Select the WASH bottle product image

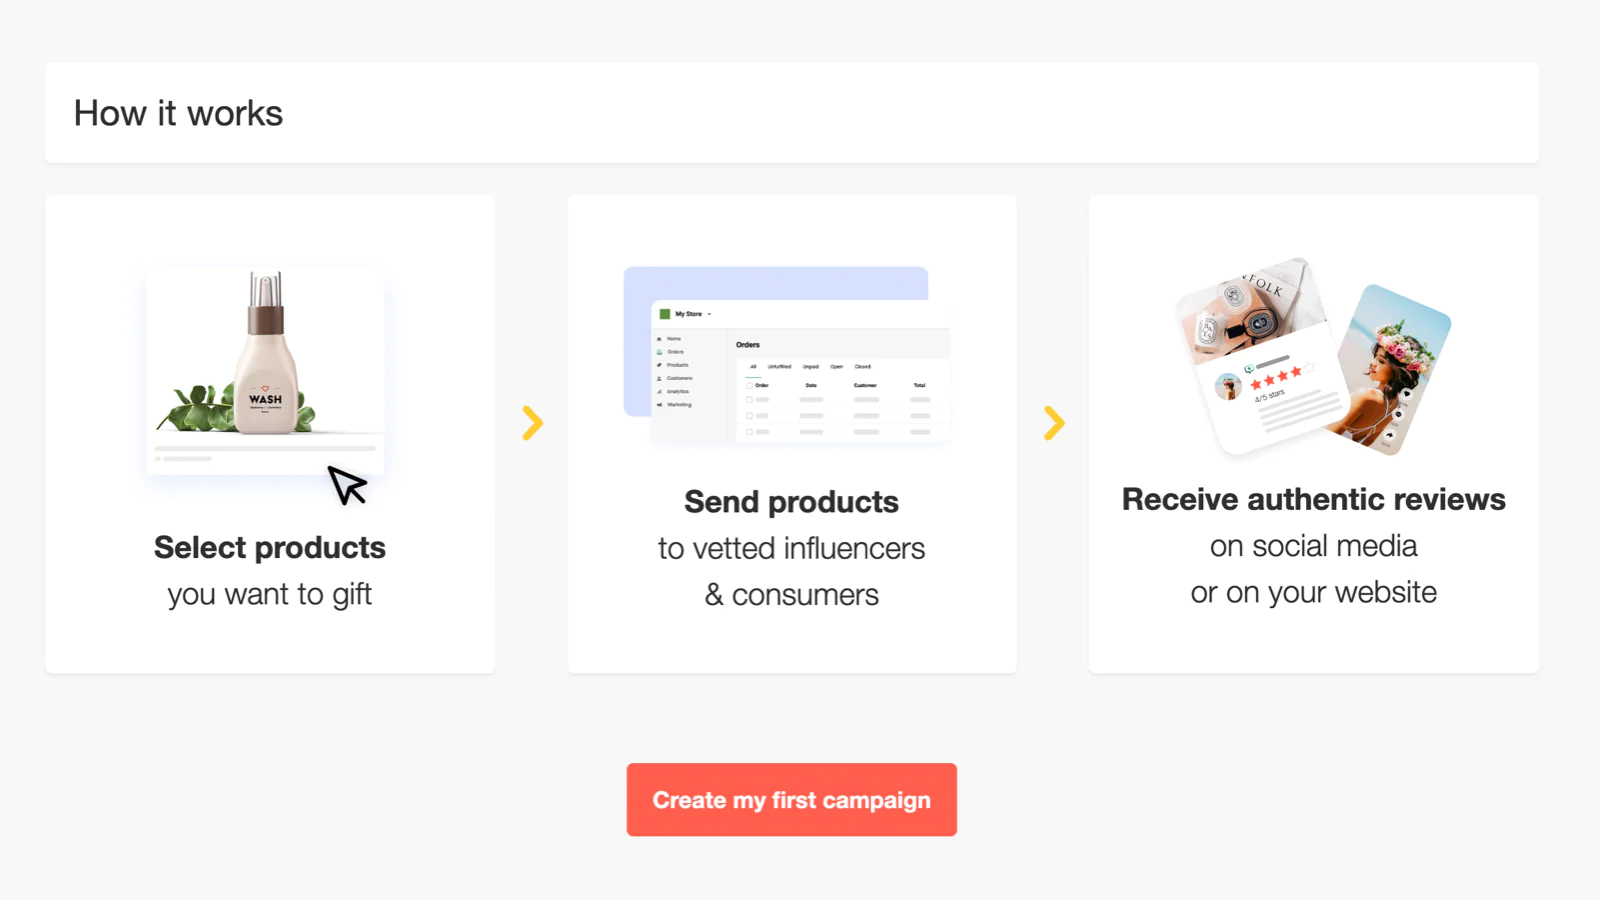265,353
